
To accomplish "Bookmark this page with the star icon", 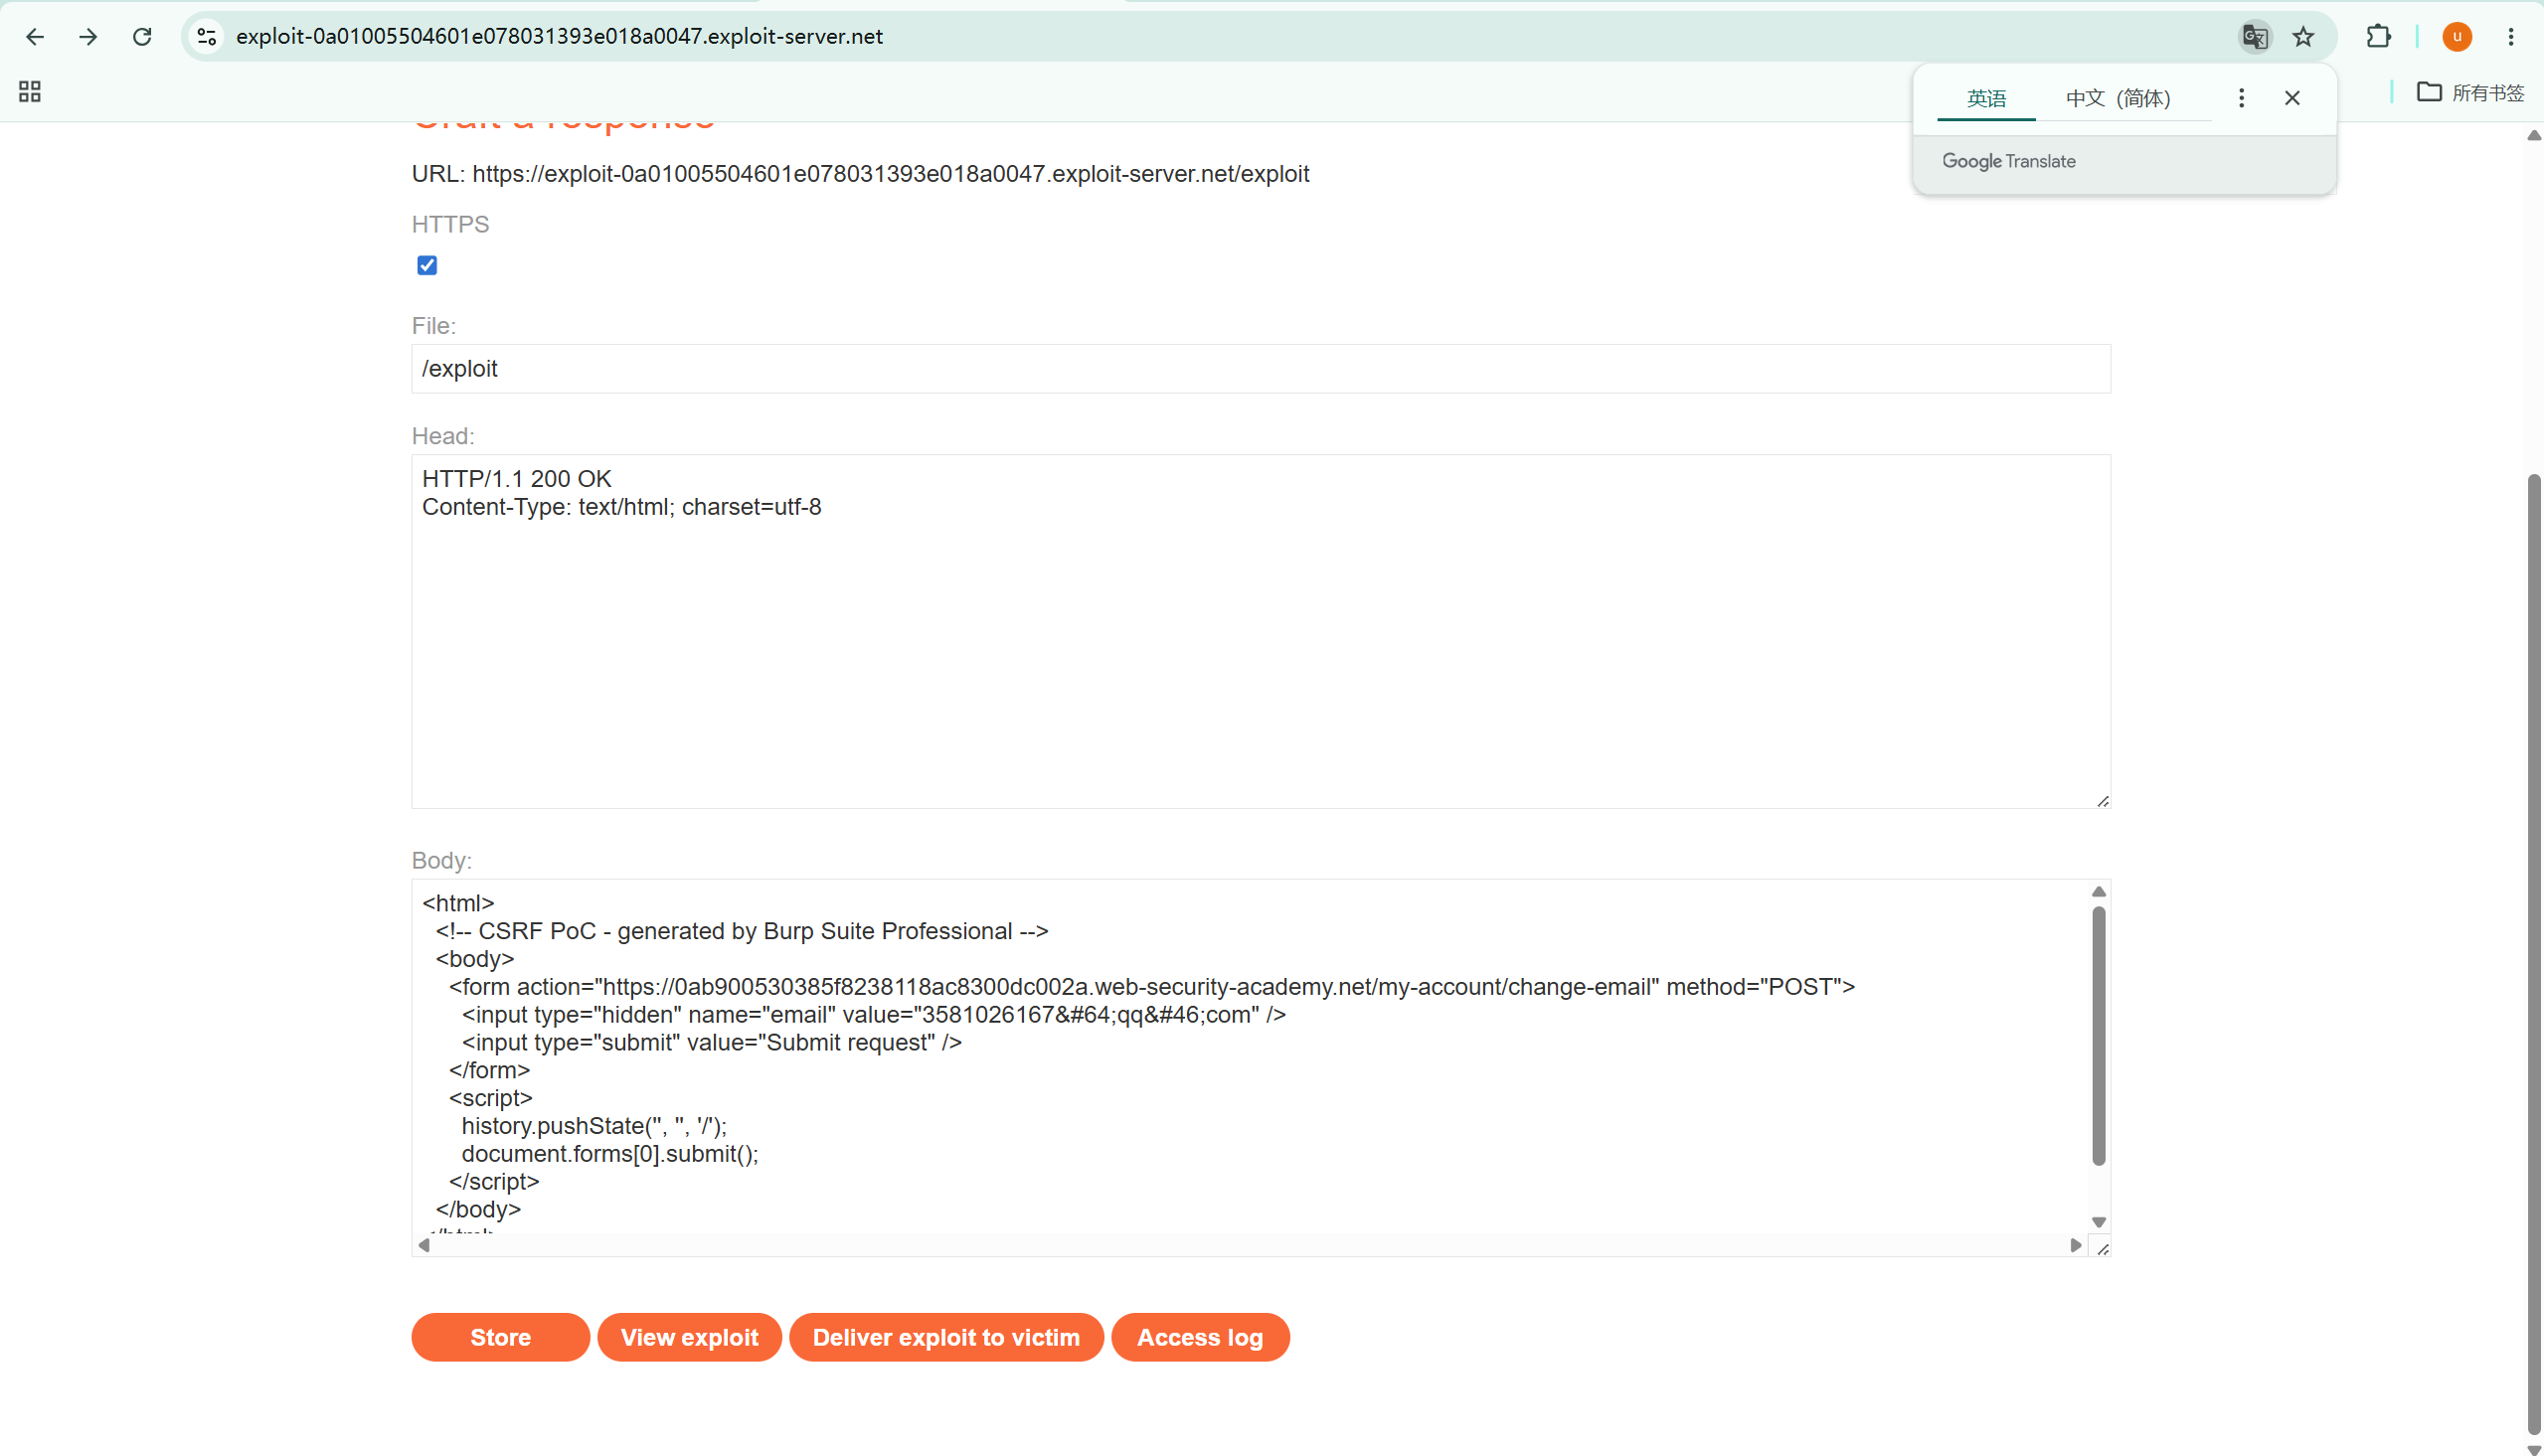I will pyautogui.click(x=2304, y=37).
